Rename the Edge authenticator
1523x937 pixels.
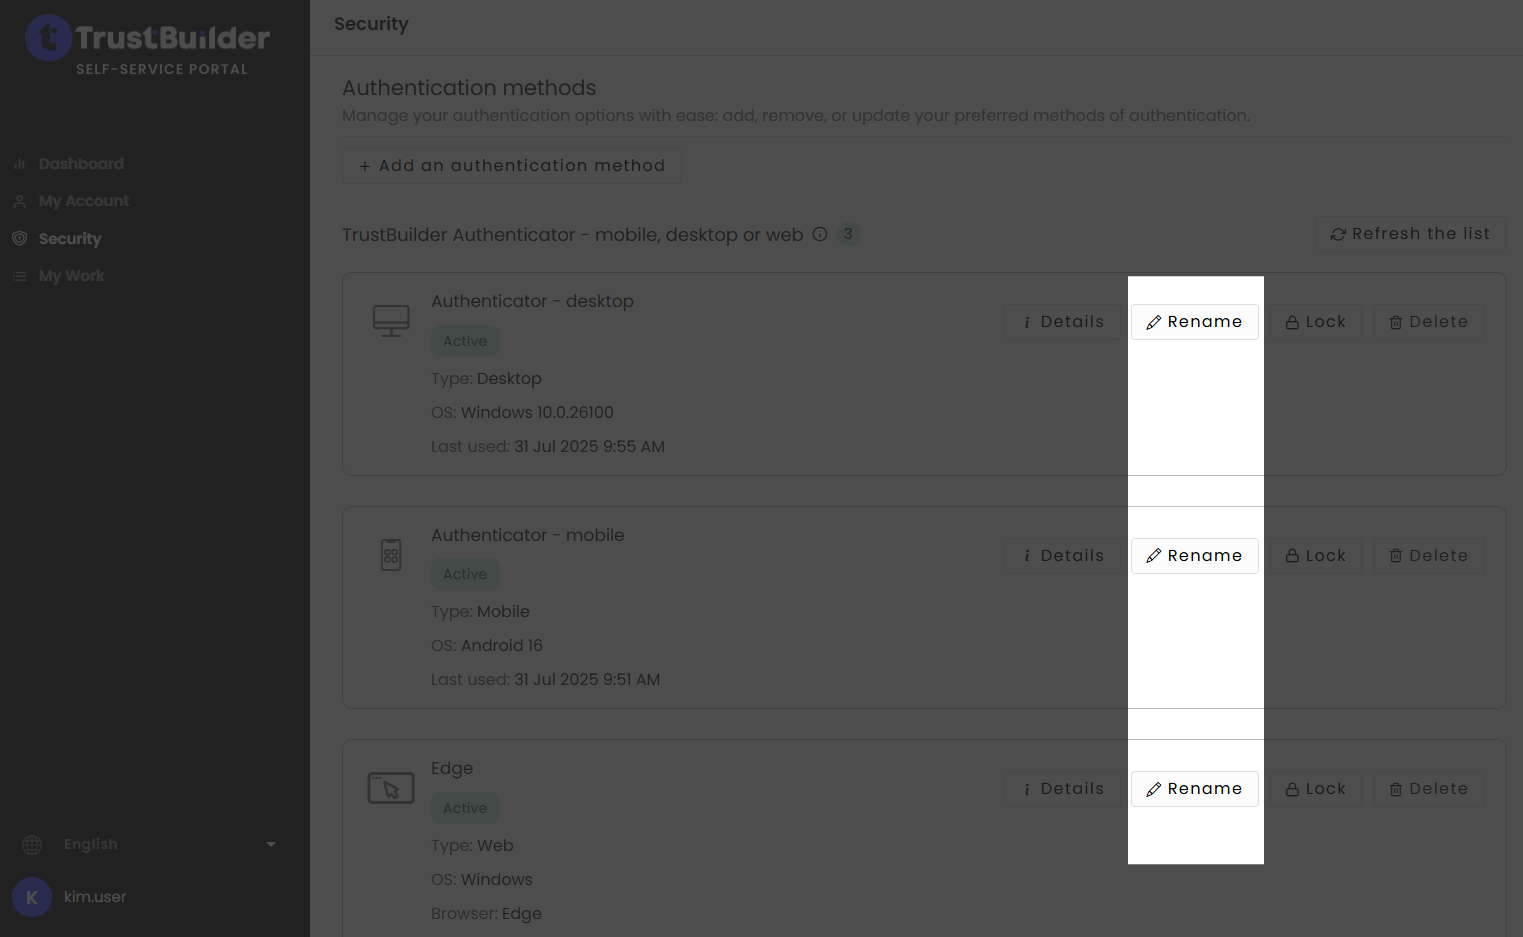pos(1194,789)
